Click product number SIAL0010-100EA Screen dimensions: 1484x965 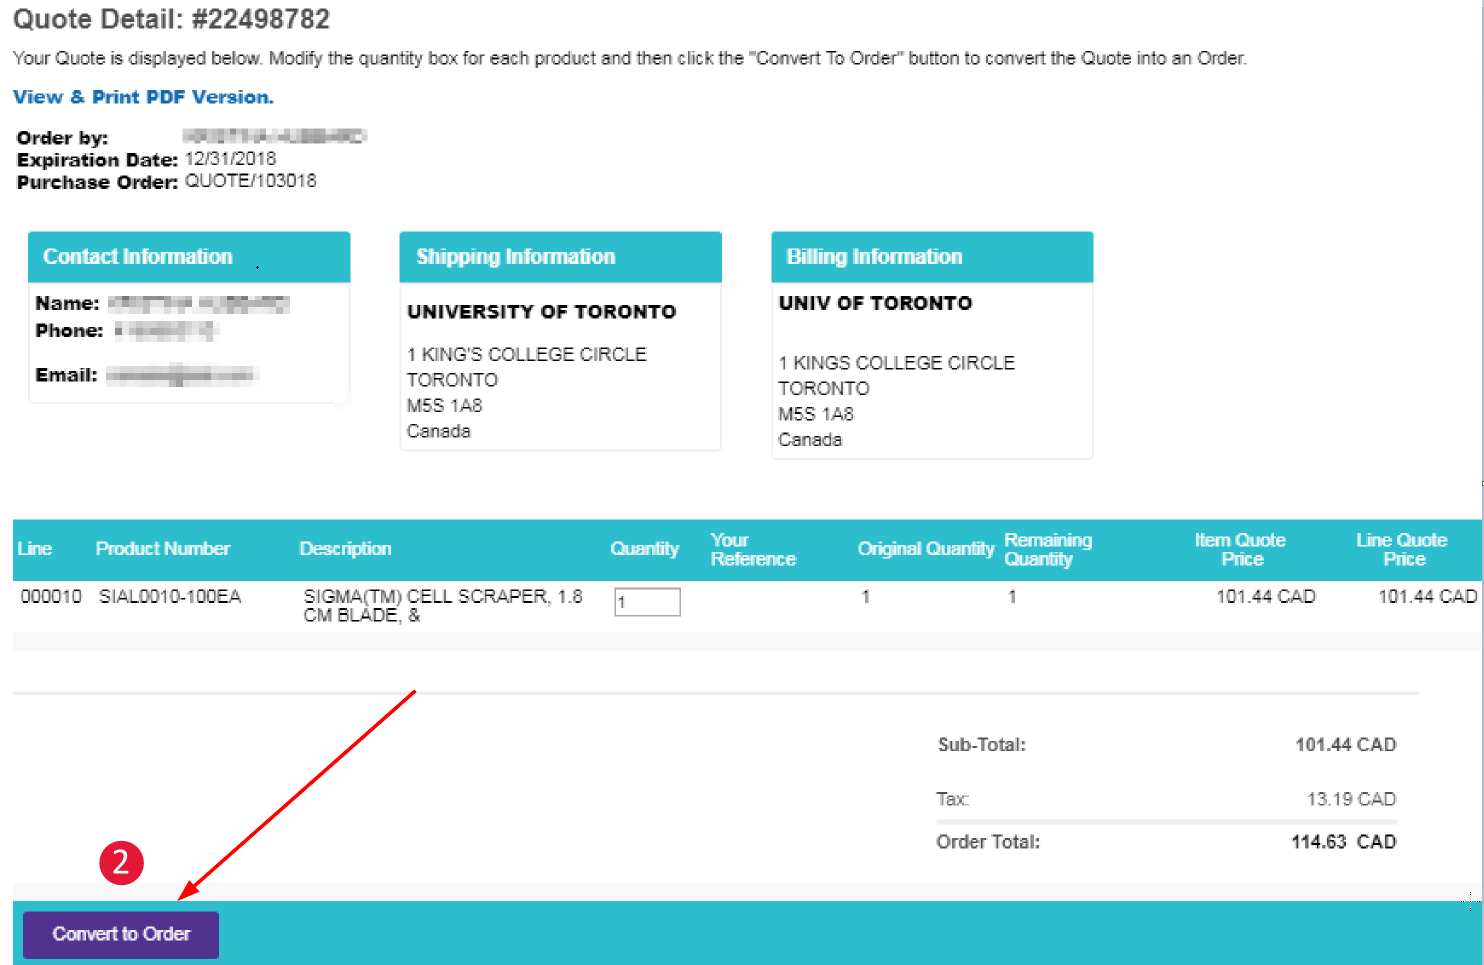(170, 597)
